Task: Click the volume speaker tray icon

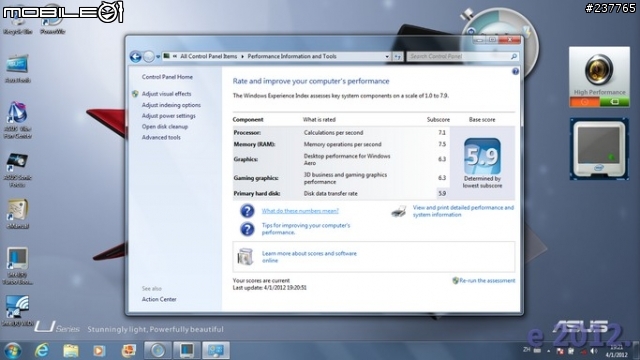Action: tap(593, 351)
